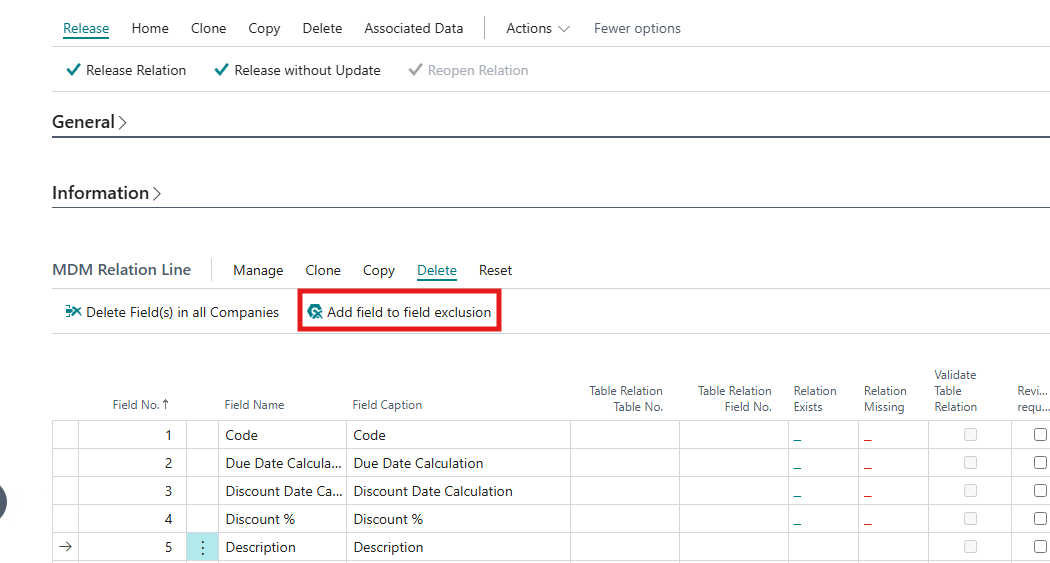Click the Delete Field(s) in all Companies icon

coord(73,312)
